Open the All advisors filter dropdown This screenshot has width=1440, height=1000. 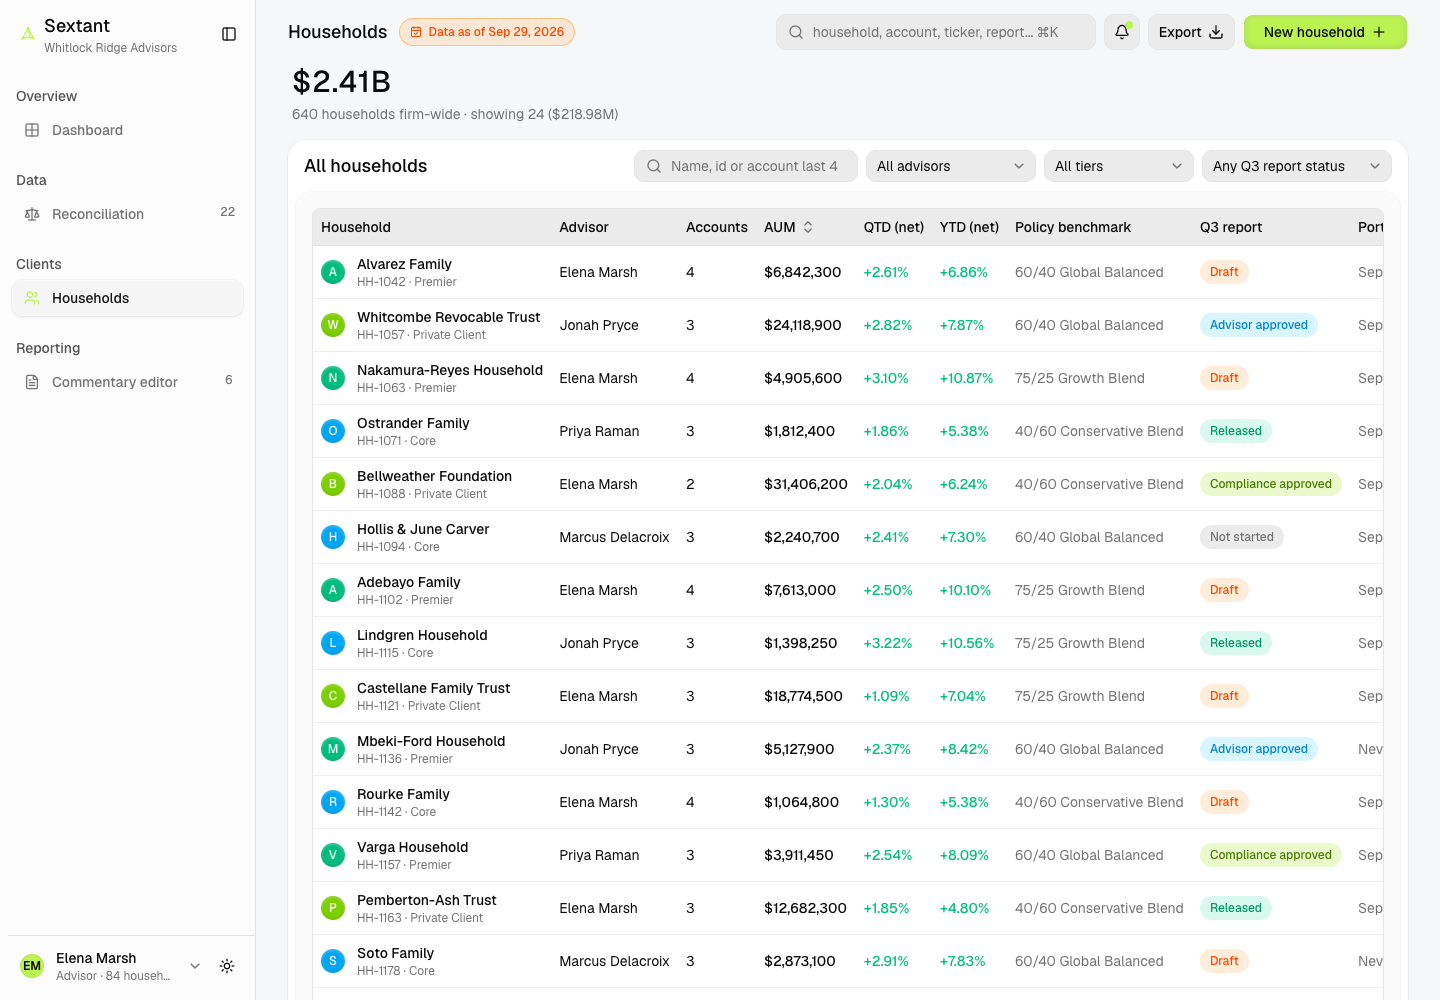(950, 166)
